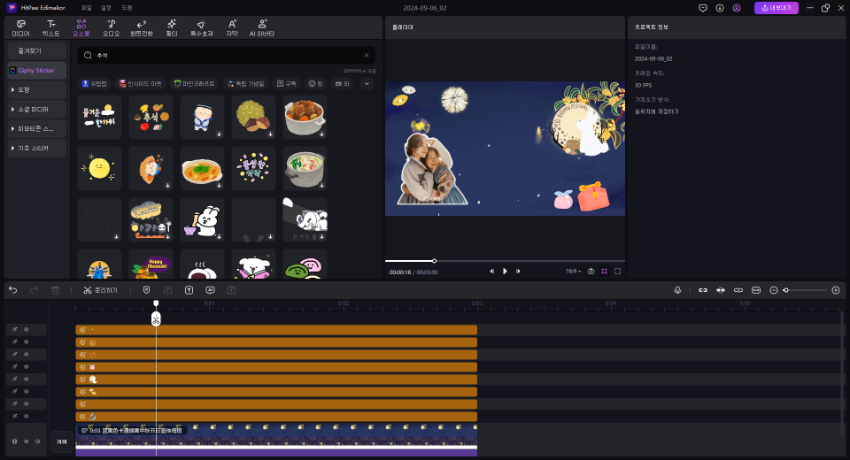Start voice recording with microphone icon
The width and height of the screenshot is (850, 460).
coord(677,290)
